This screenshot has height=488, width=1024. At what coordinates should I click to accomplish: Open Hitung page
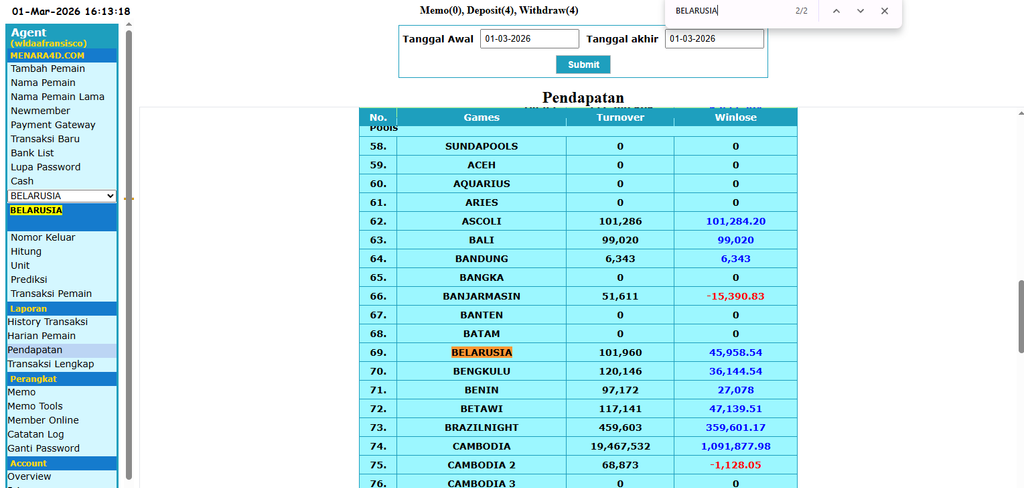[x=26, y=252]
